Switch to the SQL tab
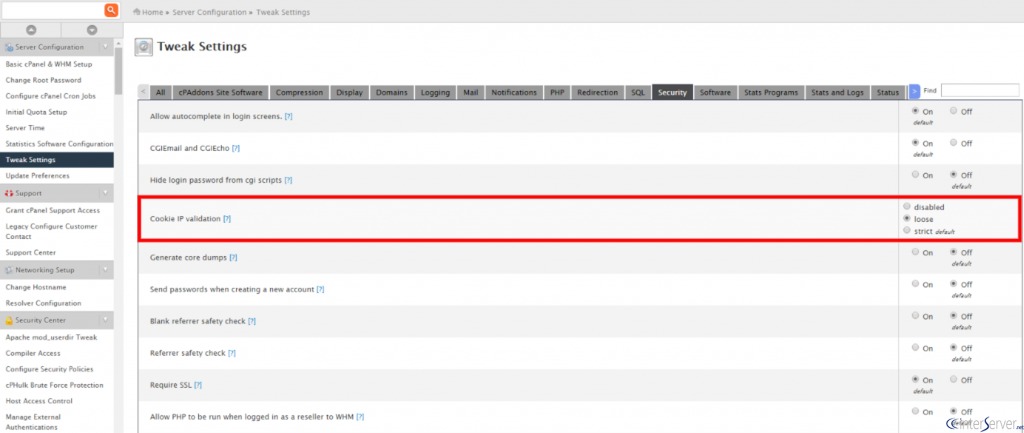Image resolution: width=1024 pixels, height=433 pixels. pos(638,93)
